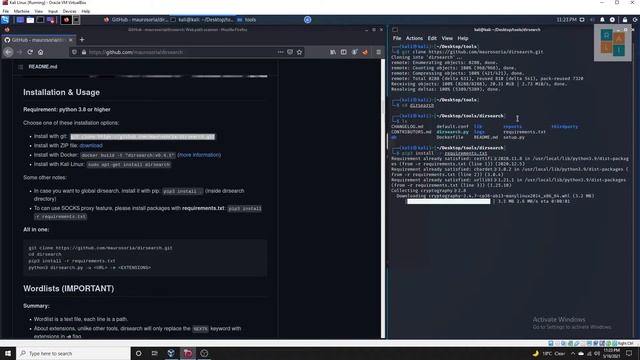Open the Firefox library icon
Screen dimensions: 640x360
tap(333, 52)
